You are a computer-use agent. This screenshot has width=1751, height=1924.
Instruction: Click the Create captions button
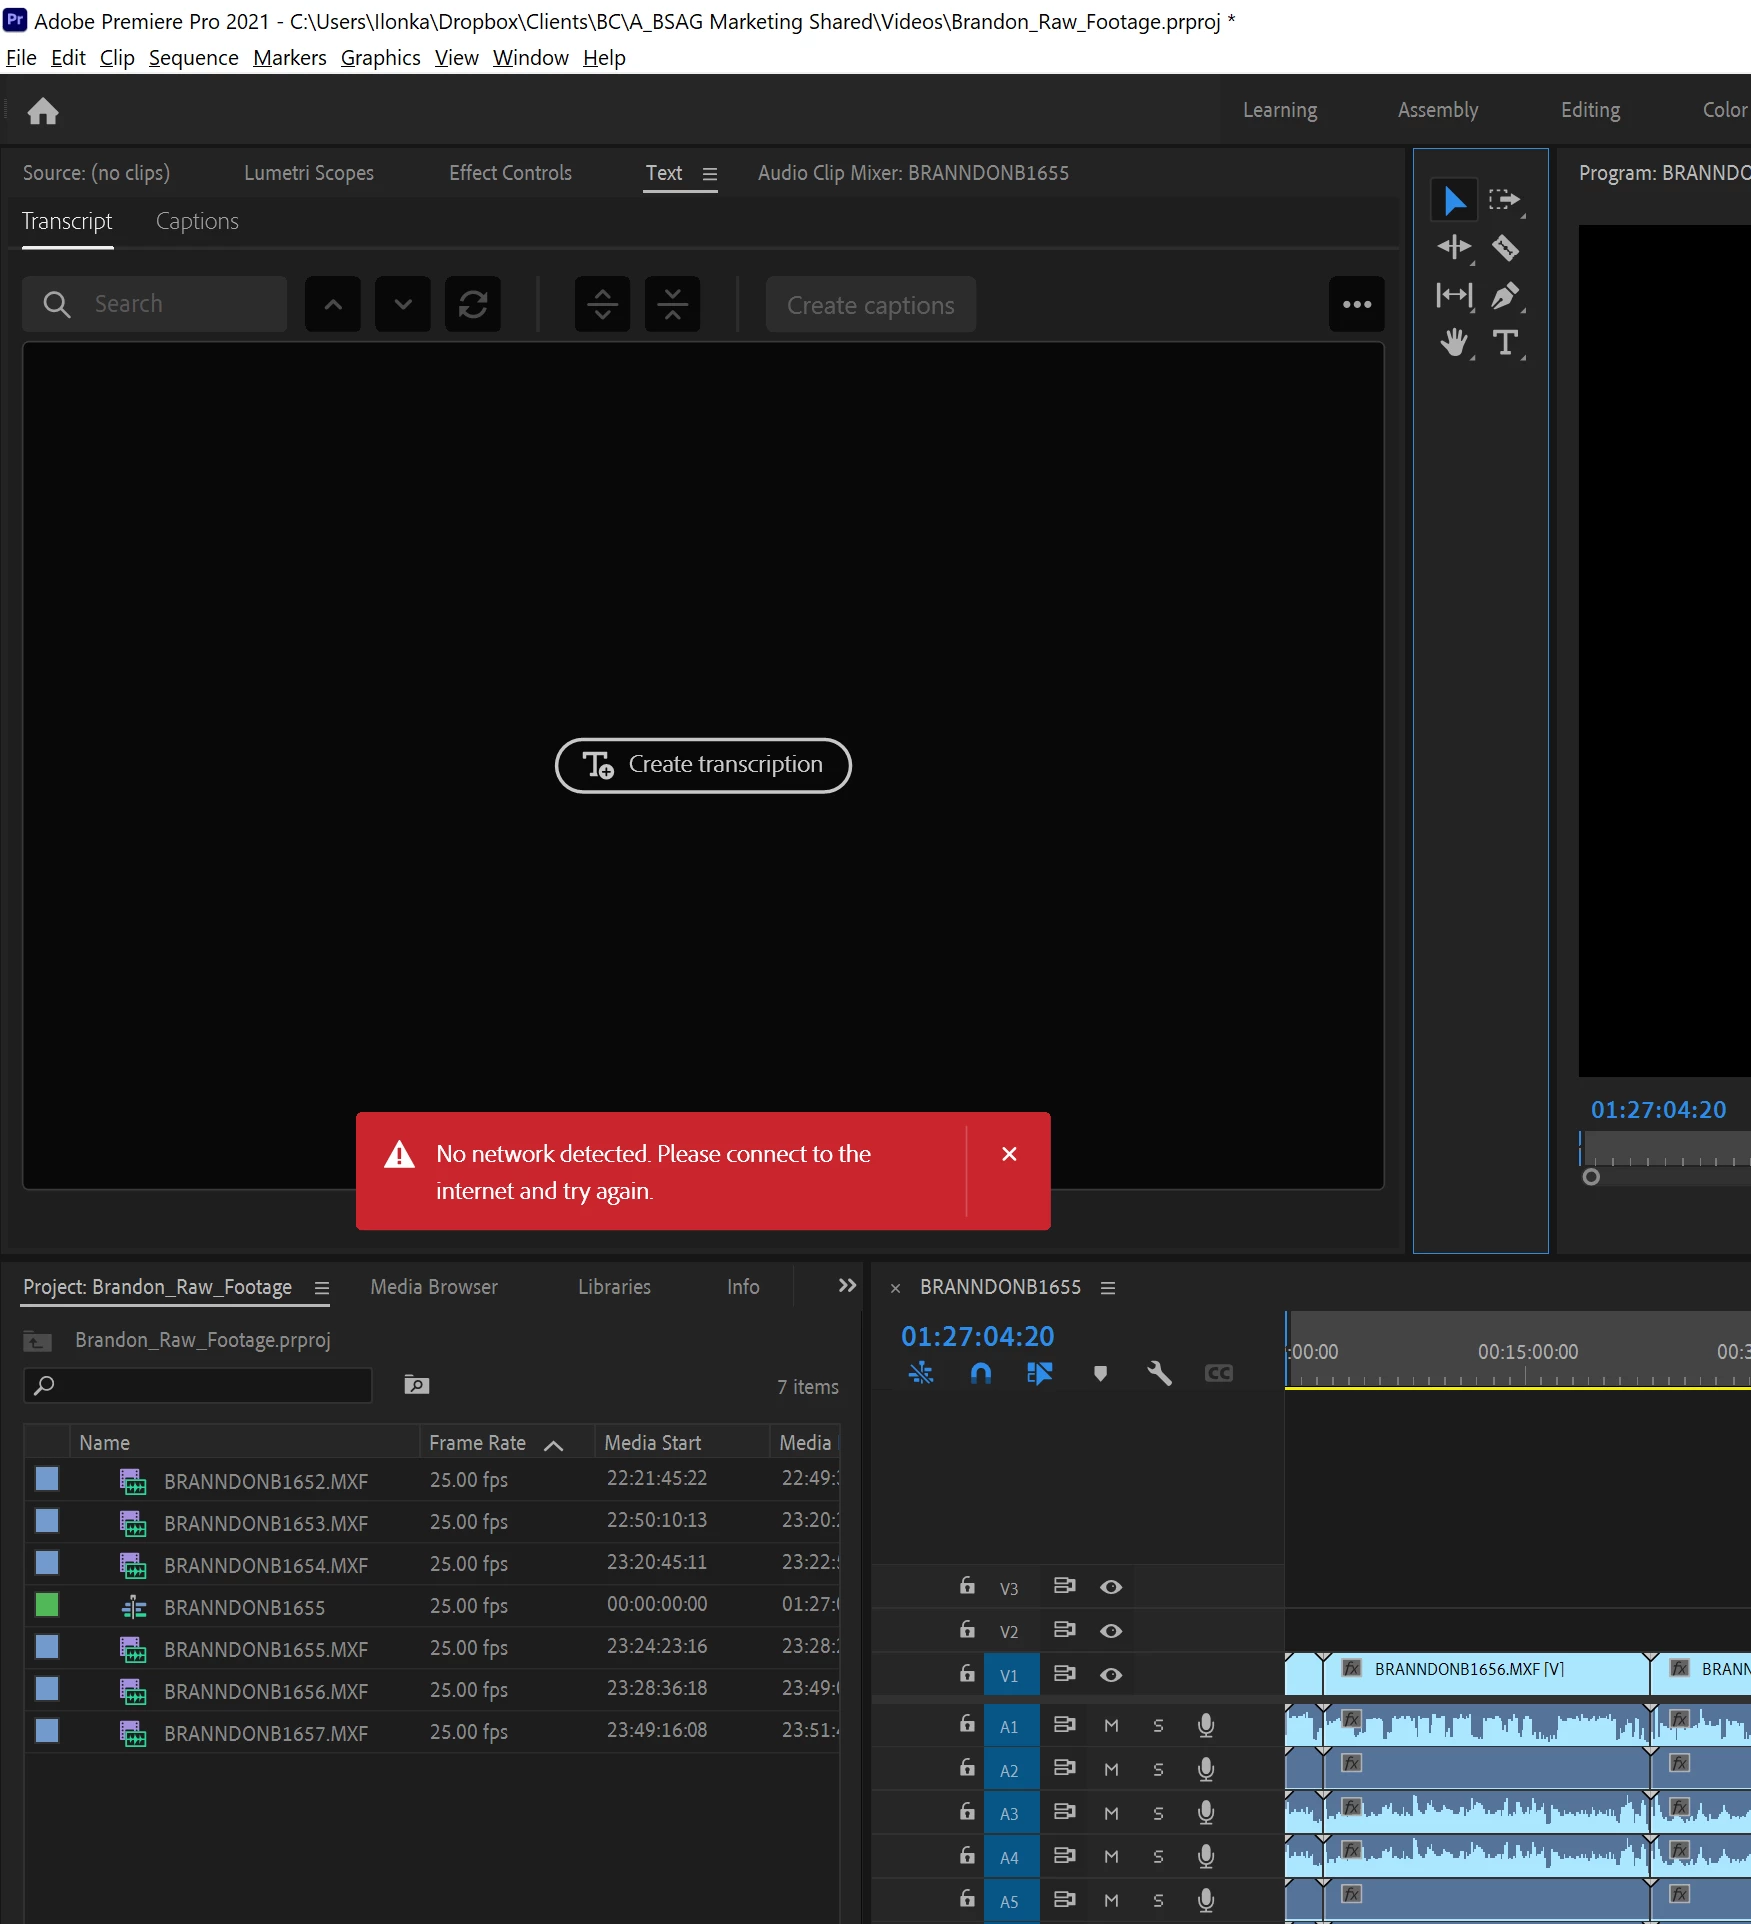[x=871, y=305]
